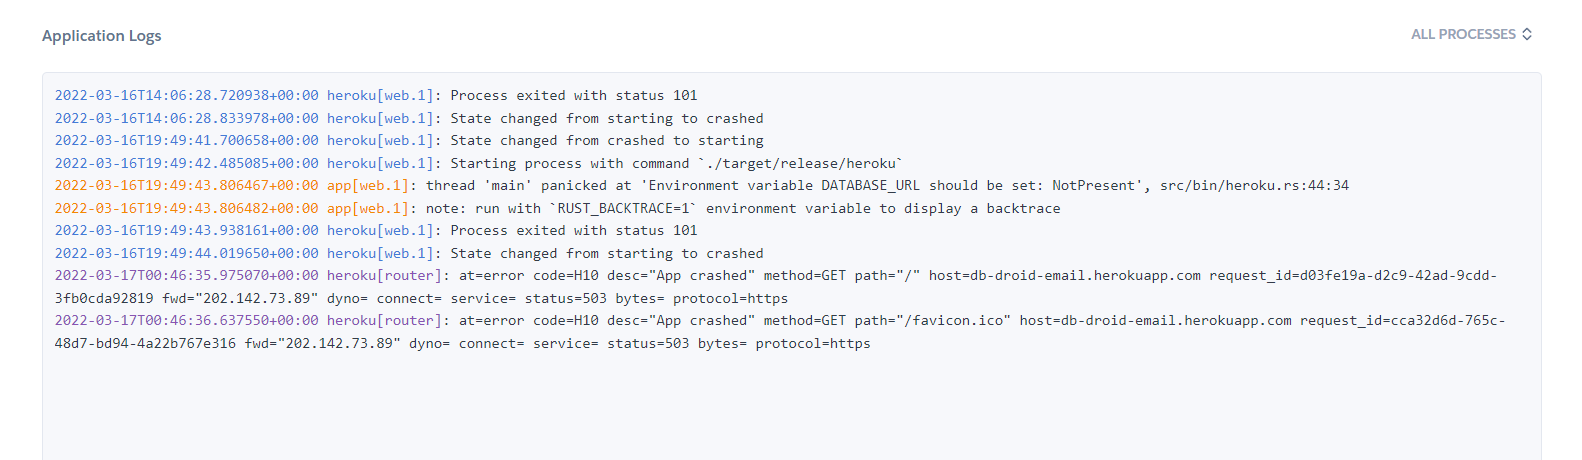The image size is (1582, 460).
Task: Click the first purple heroku[router] label
Action: coord(383,276)
